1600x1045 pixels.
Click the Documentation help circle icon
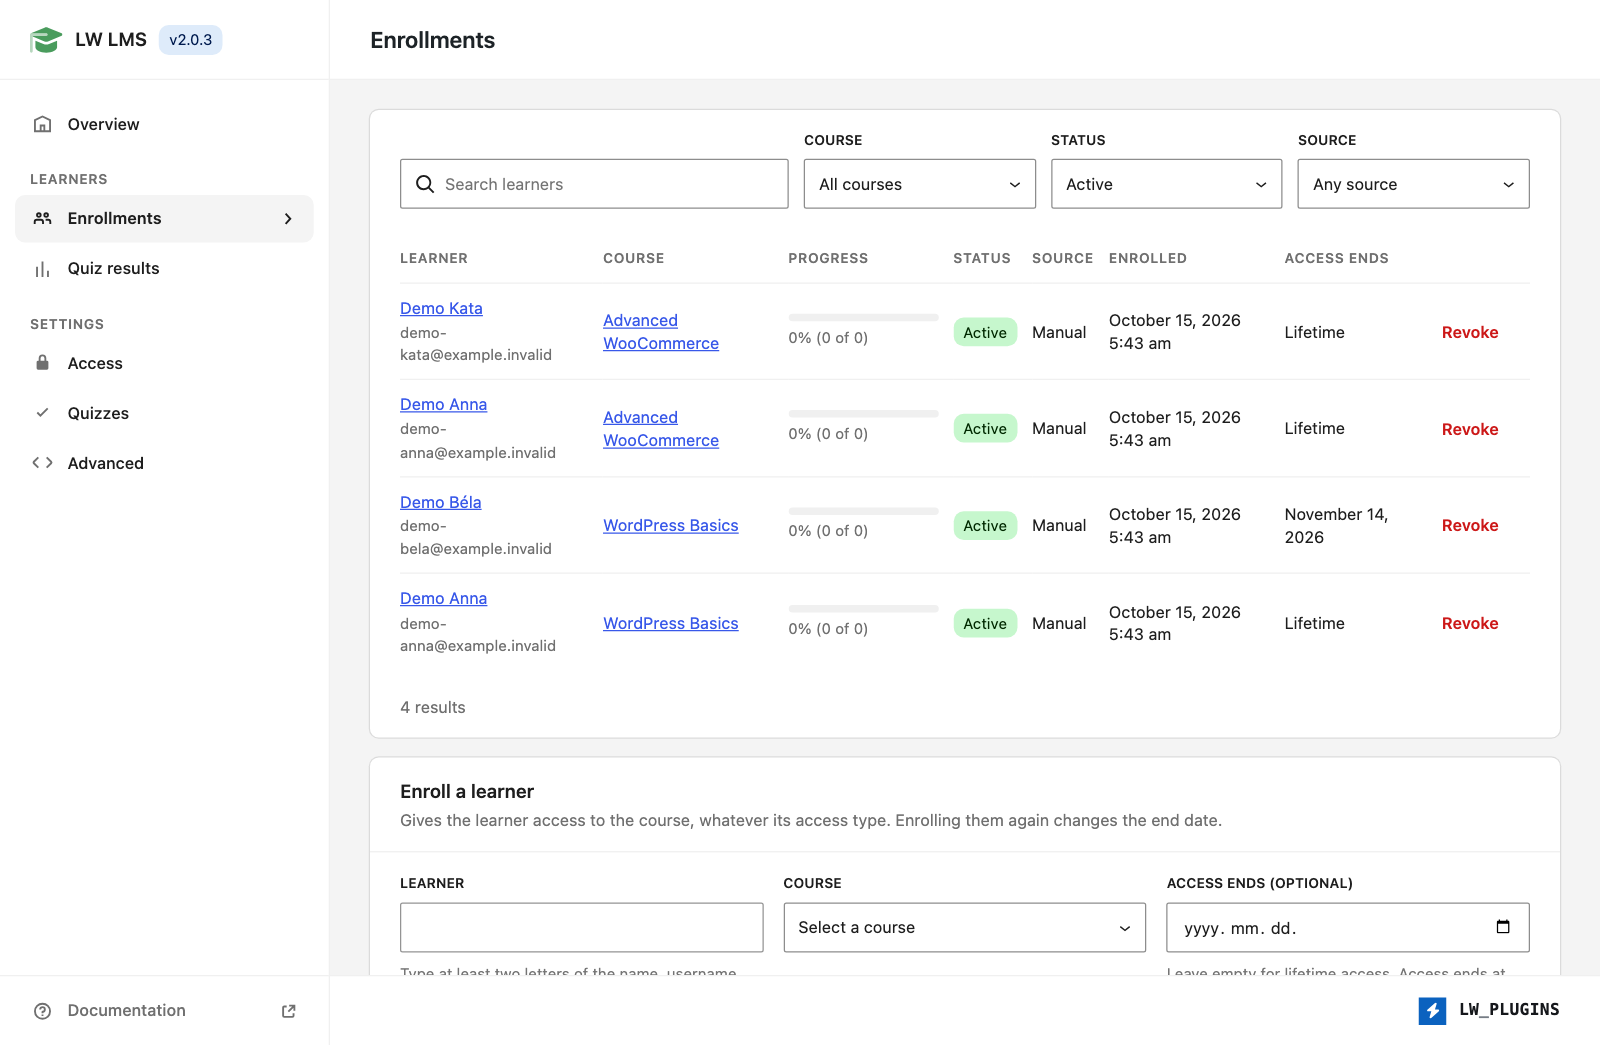click(x=42, y=1011)
